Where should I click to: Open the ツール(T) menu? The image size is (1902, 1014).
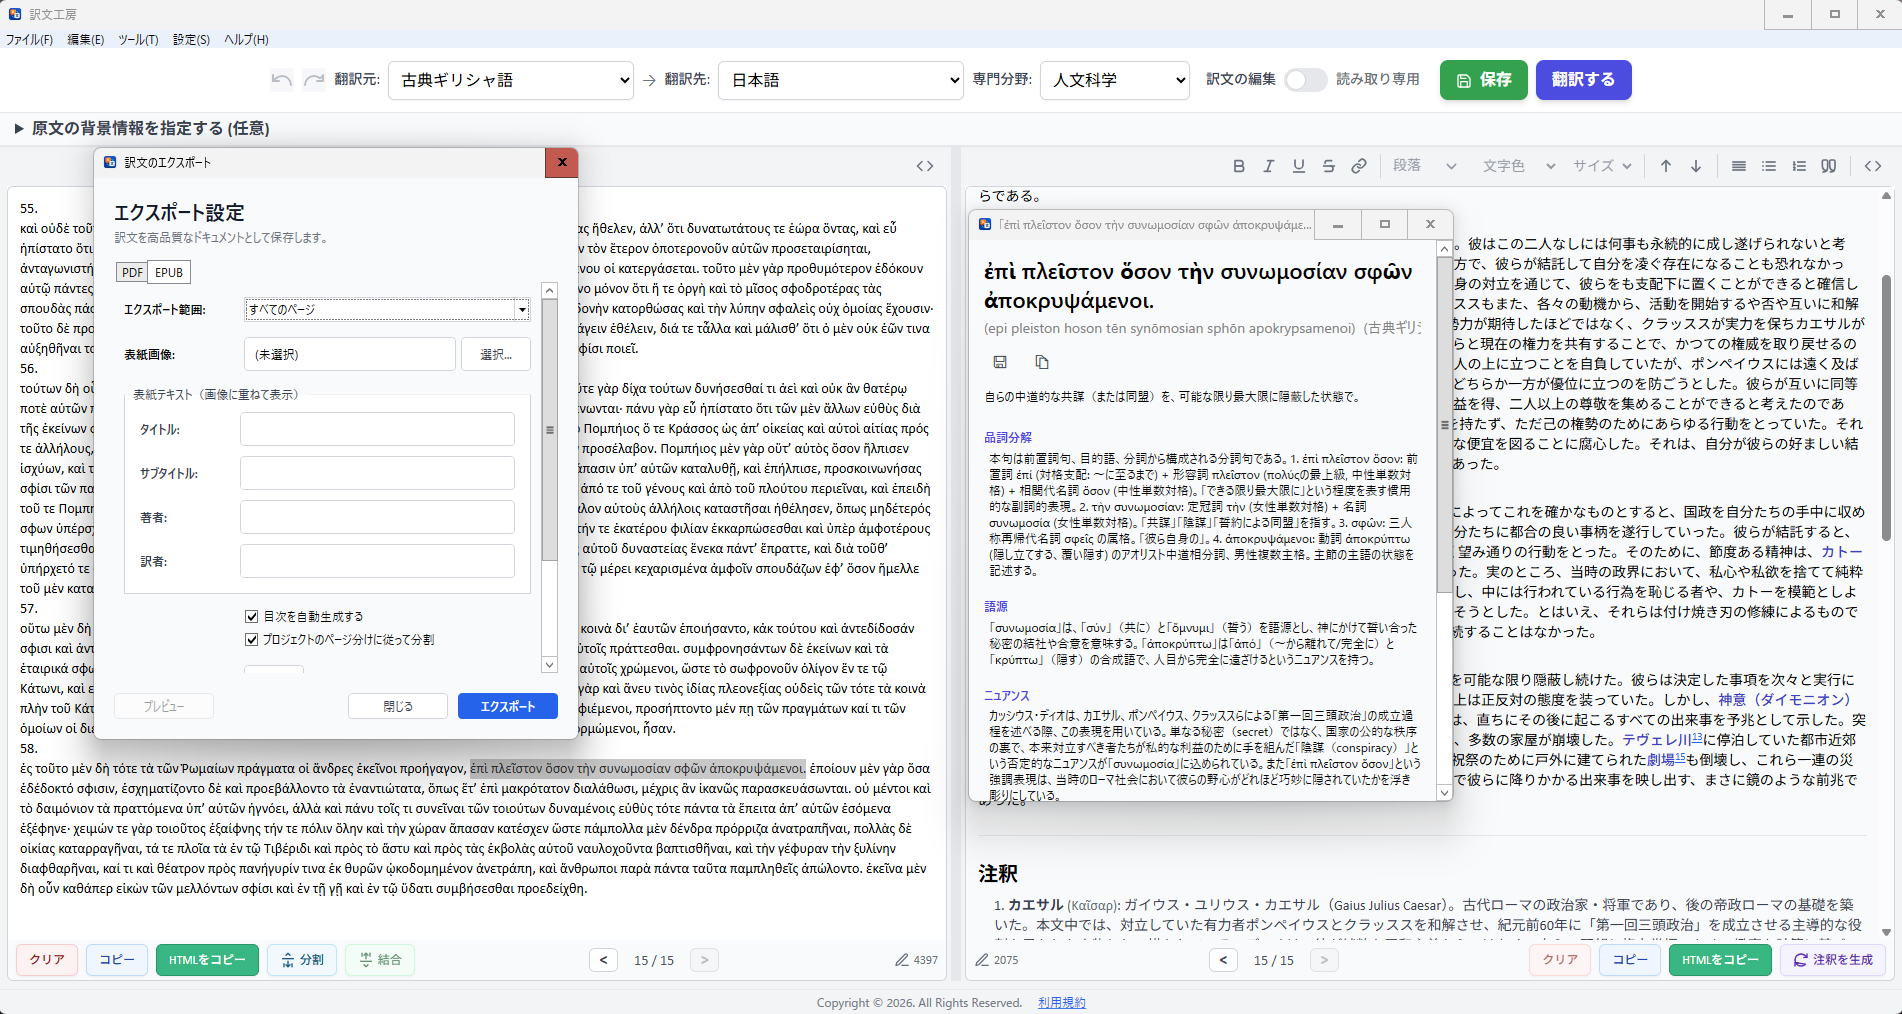(138, 40)
